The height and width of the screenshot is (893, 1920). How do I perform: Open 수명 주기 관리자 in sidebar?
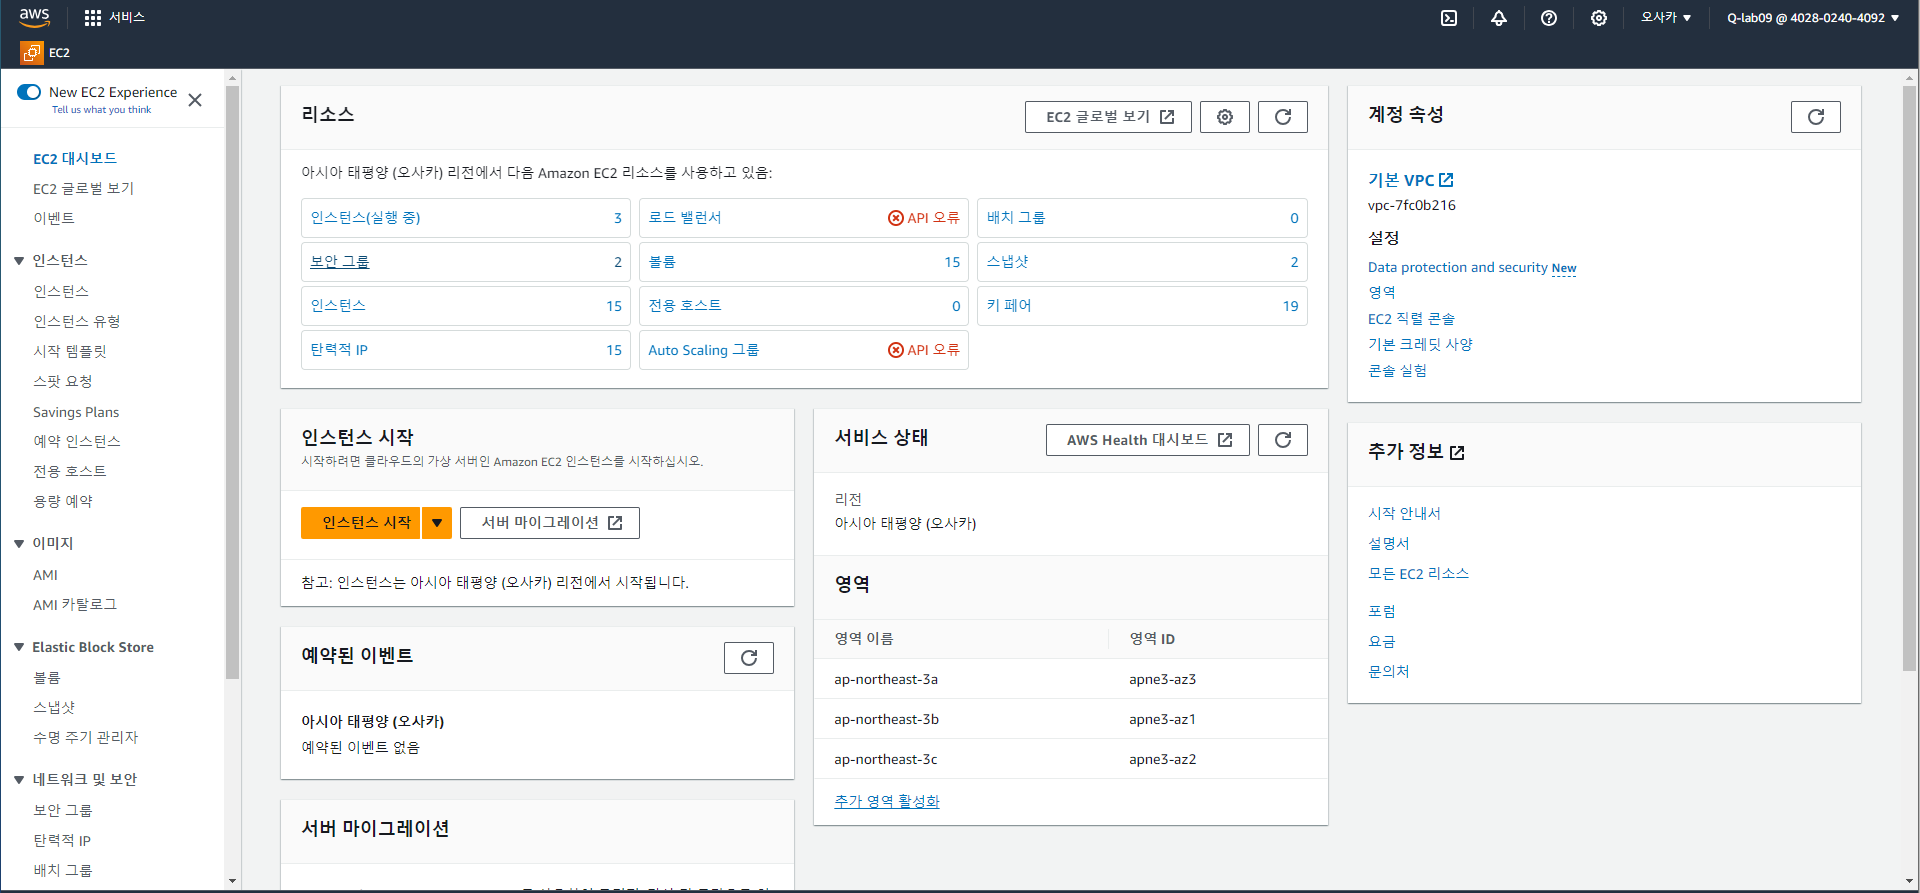pyautogui.click(x=86, y=738)
